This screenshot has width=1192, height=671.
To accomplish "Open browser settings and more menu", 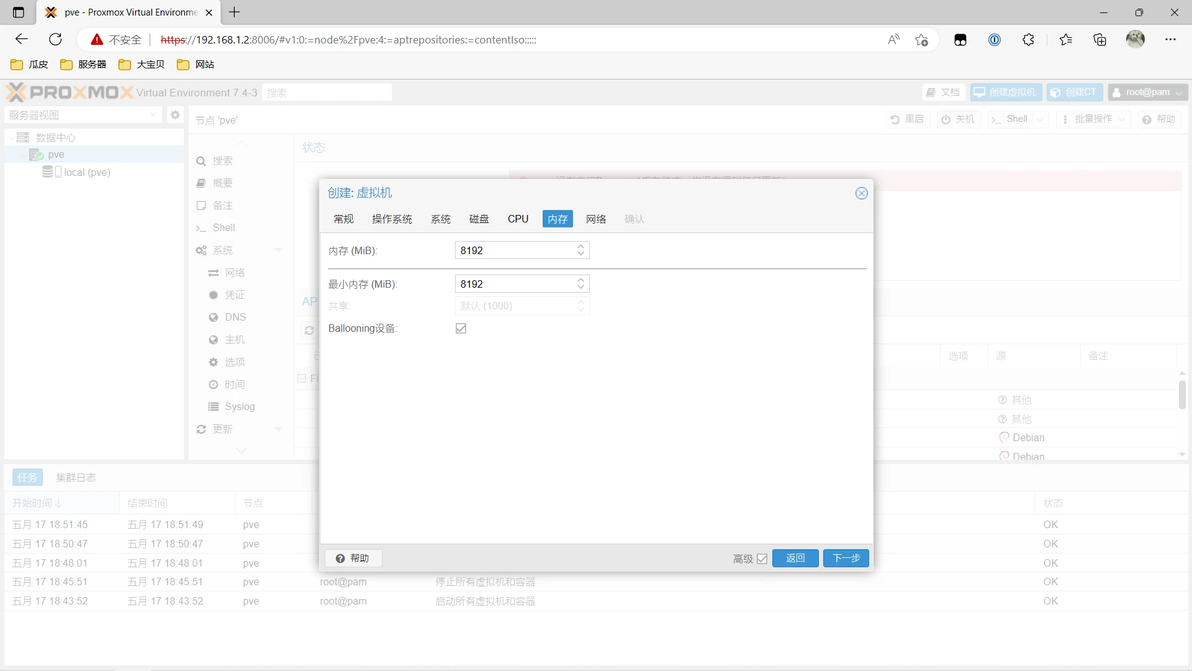I will 1170,40.
